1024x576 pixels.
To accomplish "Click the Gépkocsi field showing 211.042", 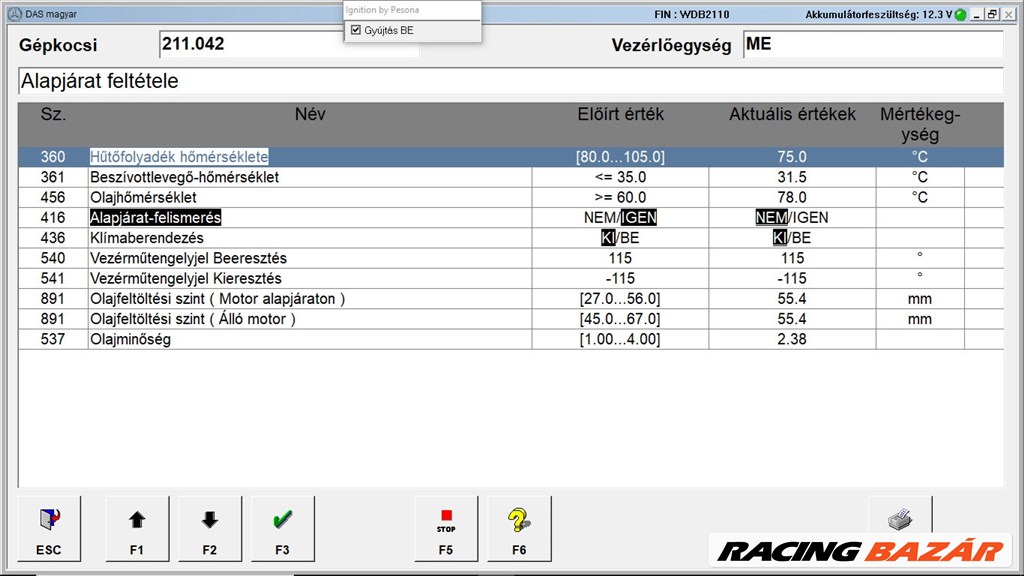I will click(288, 45).
